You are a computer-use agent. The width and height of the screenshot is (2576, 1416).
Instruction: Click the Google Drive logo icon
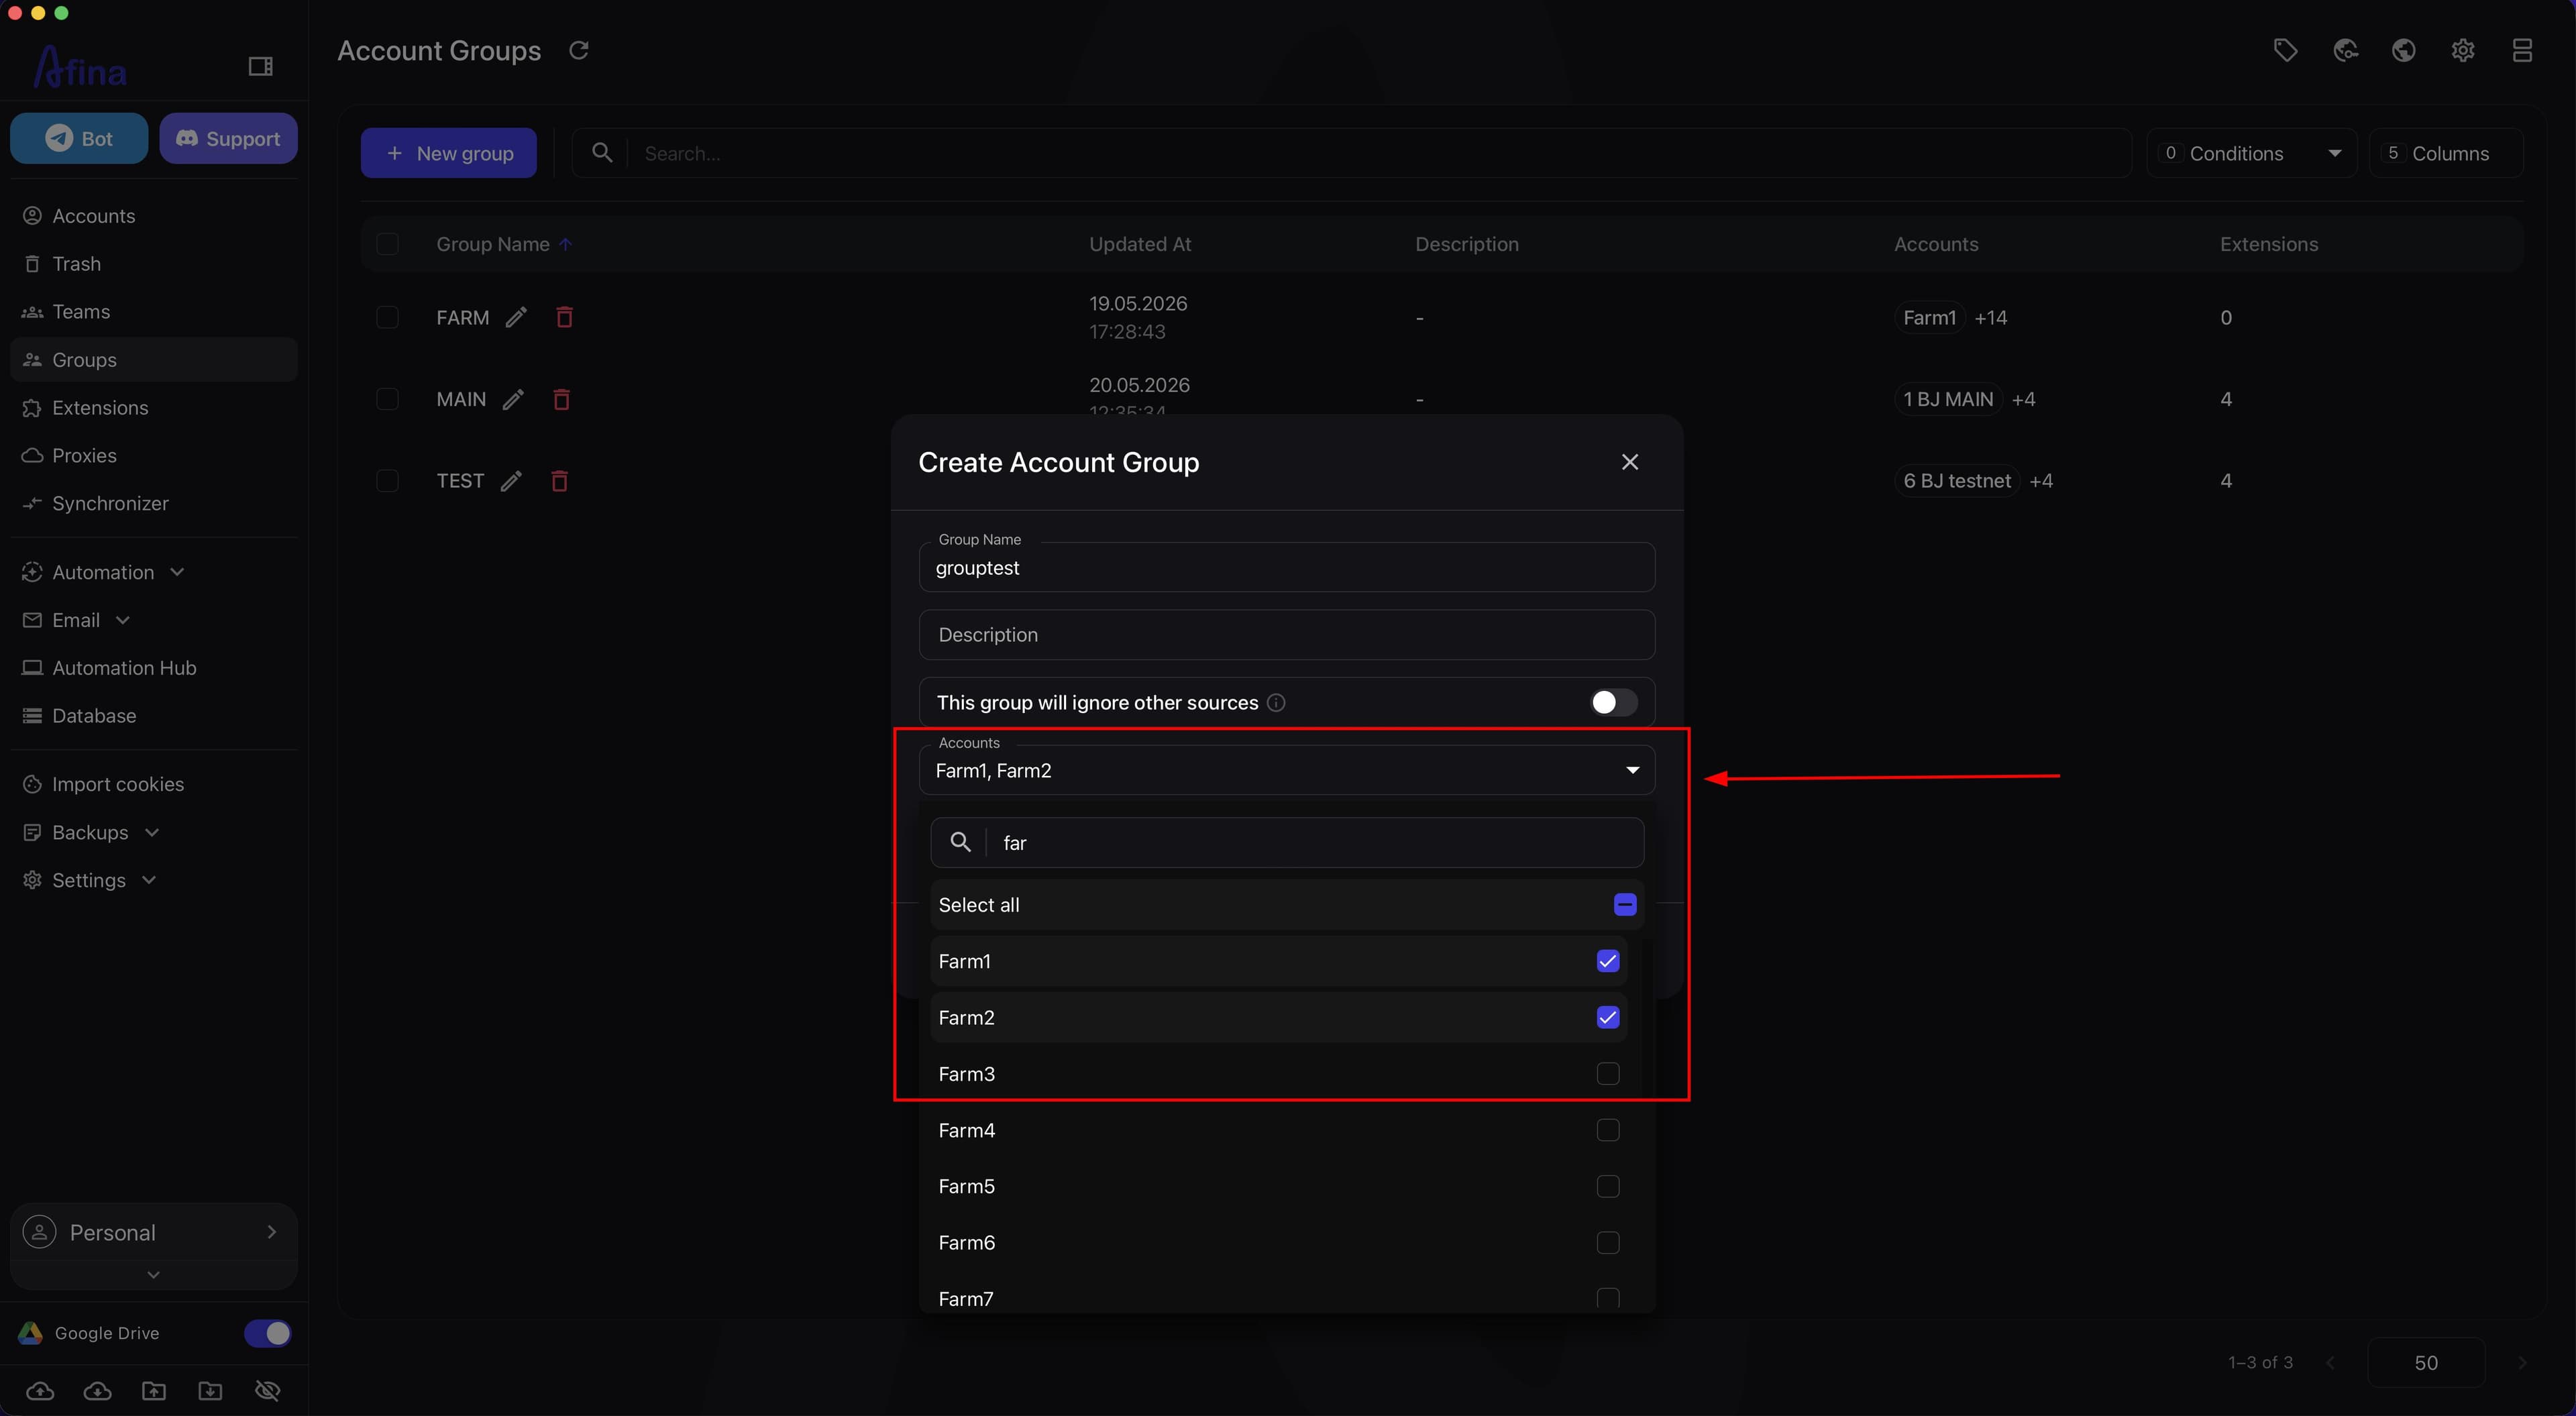click(x=30, y=1333)
